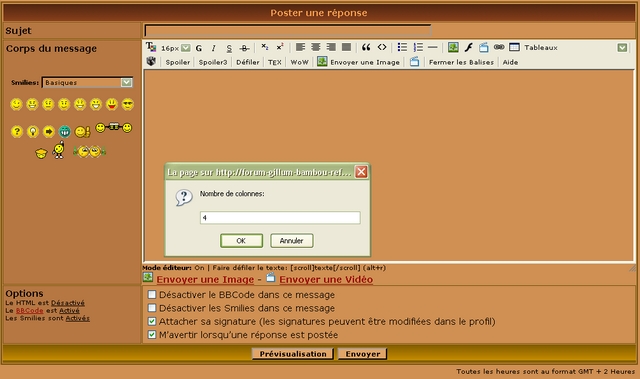Center align the text

tap(316, 47)
